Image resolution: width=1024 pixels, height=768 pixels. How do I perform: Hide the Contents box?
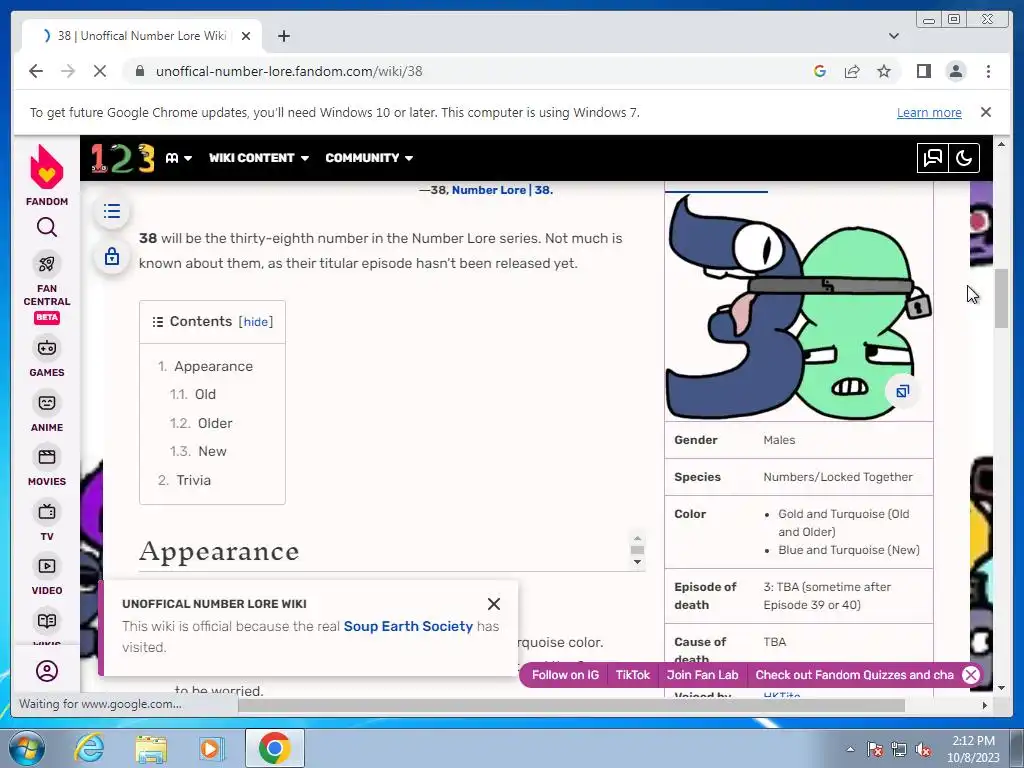[x=255, y=322]
